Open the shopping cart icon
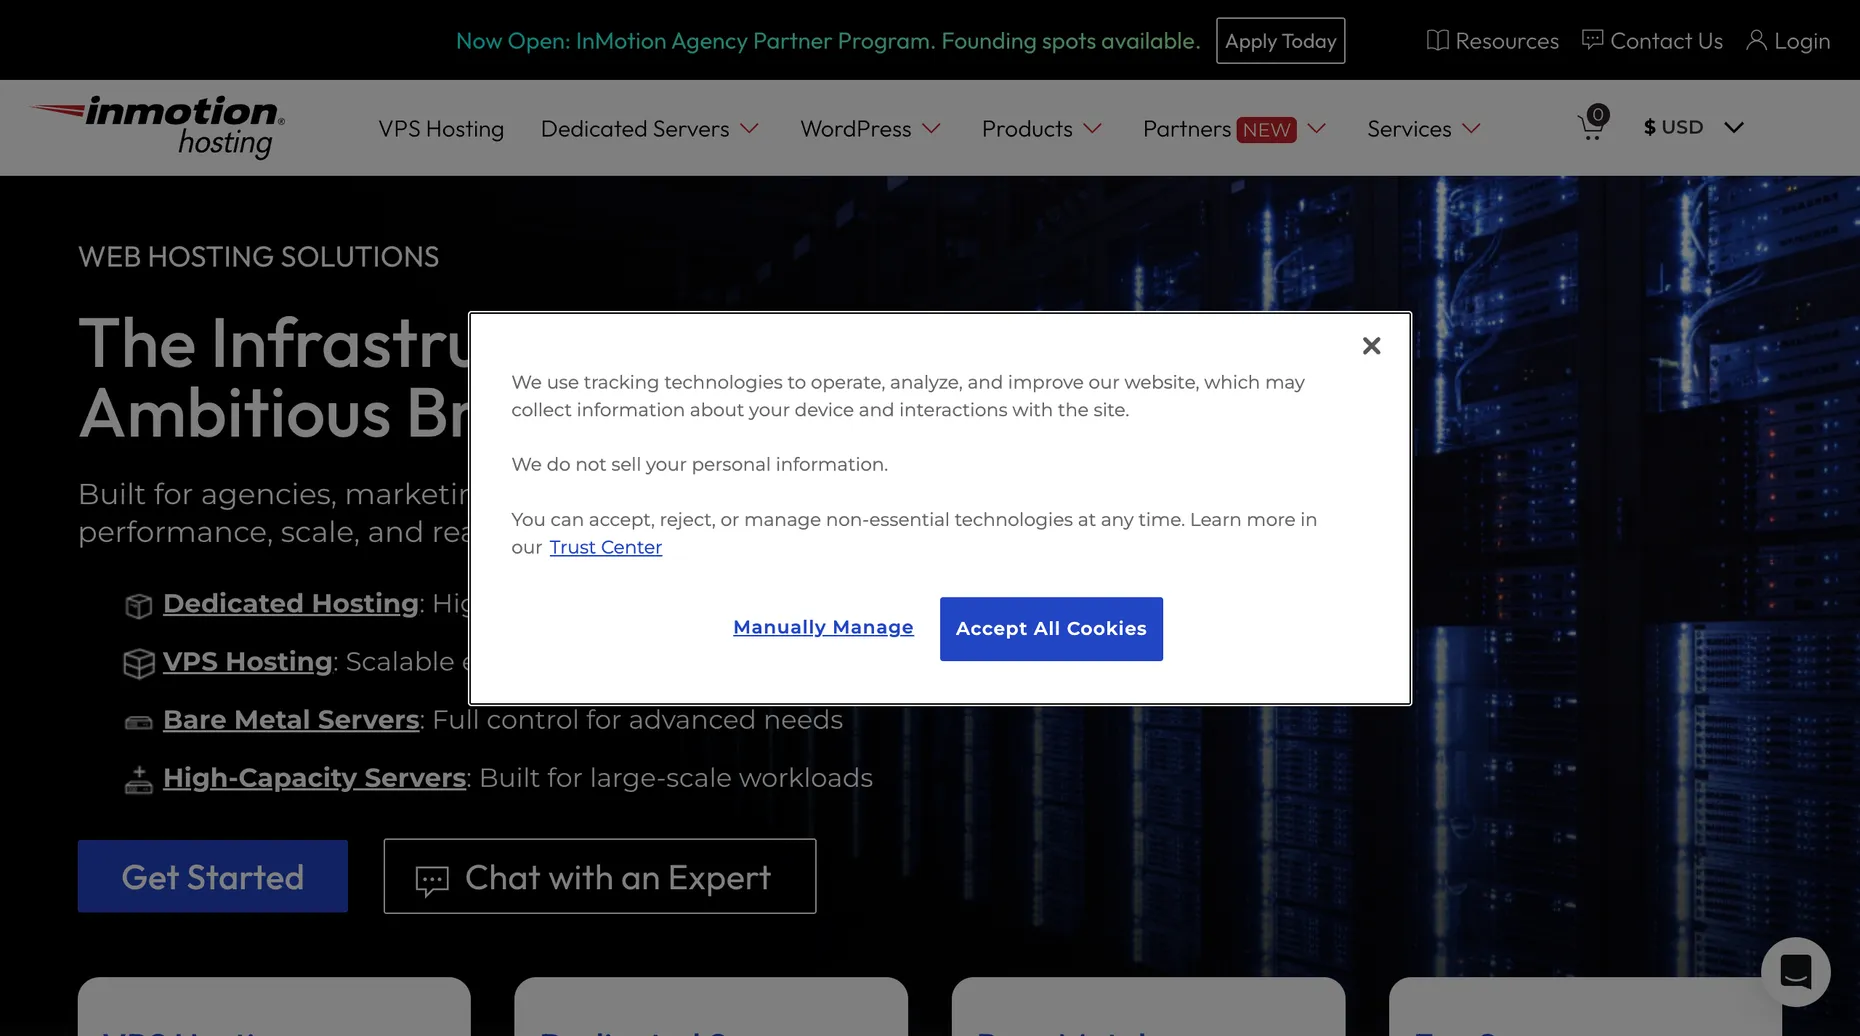The image size is (1860, 1036). 1592,124
